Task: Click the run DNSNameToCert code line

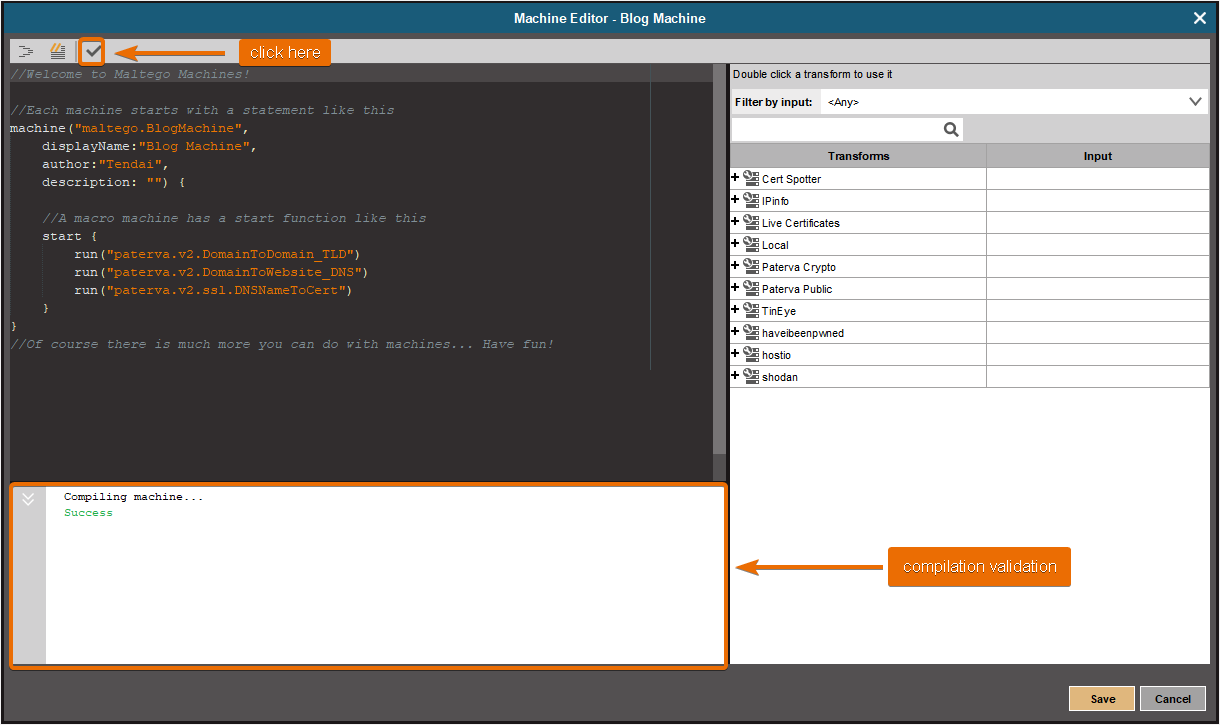Action: (x=213, y=290)
